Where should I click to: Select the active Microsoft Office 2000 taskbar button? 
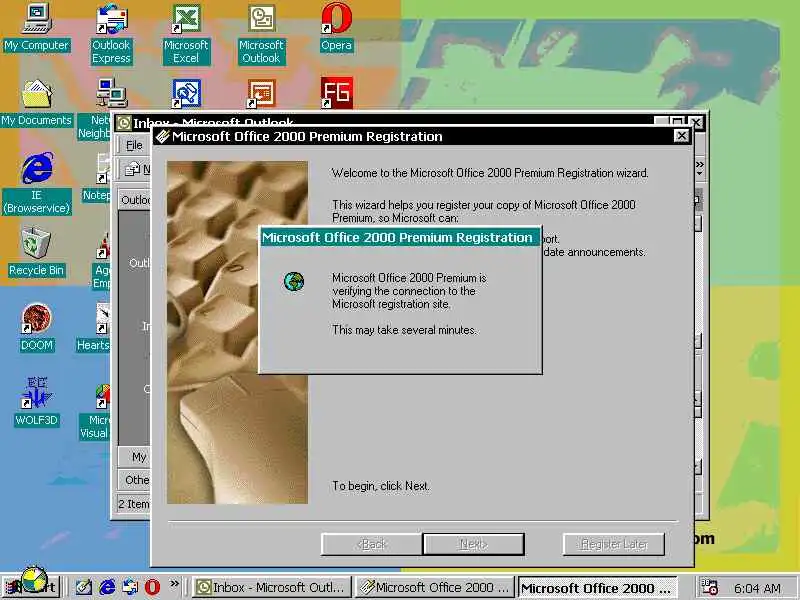(x=597, y=587)
